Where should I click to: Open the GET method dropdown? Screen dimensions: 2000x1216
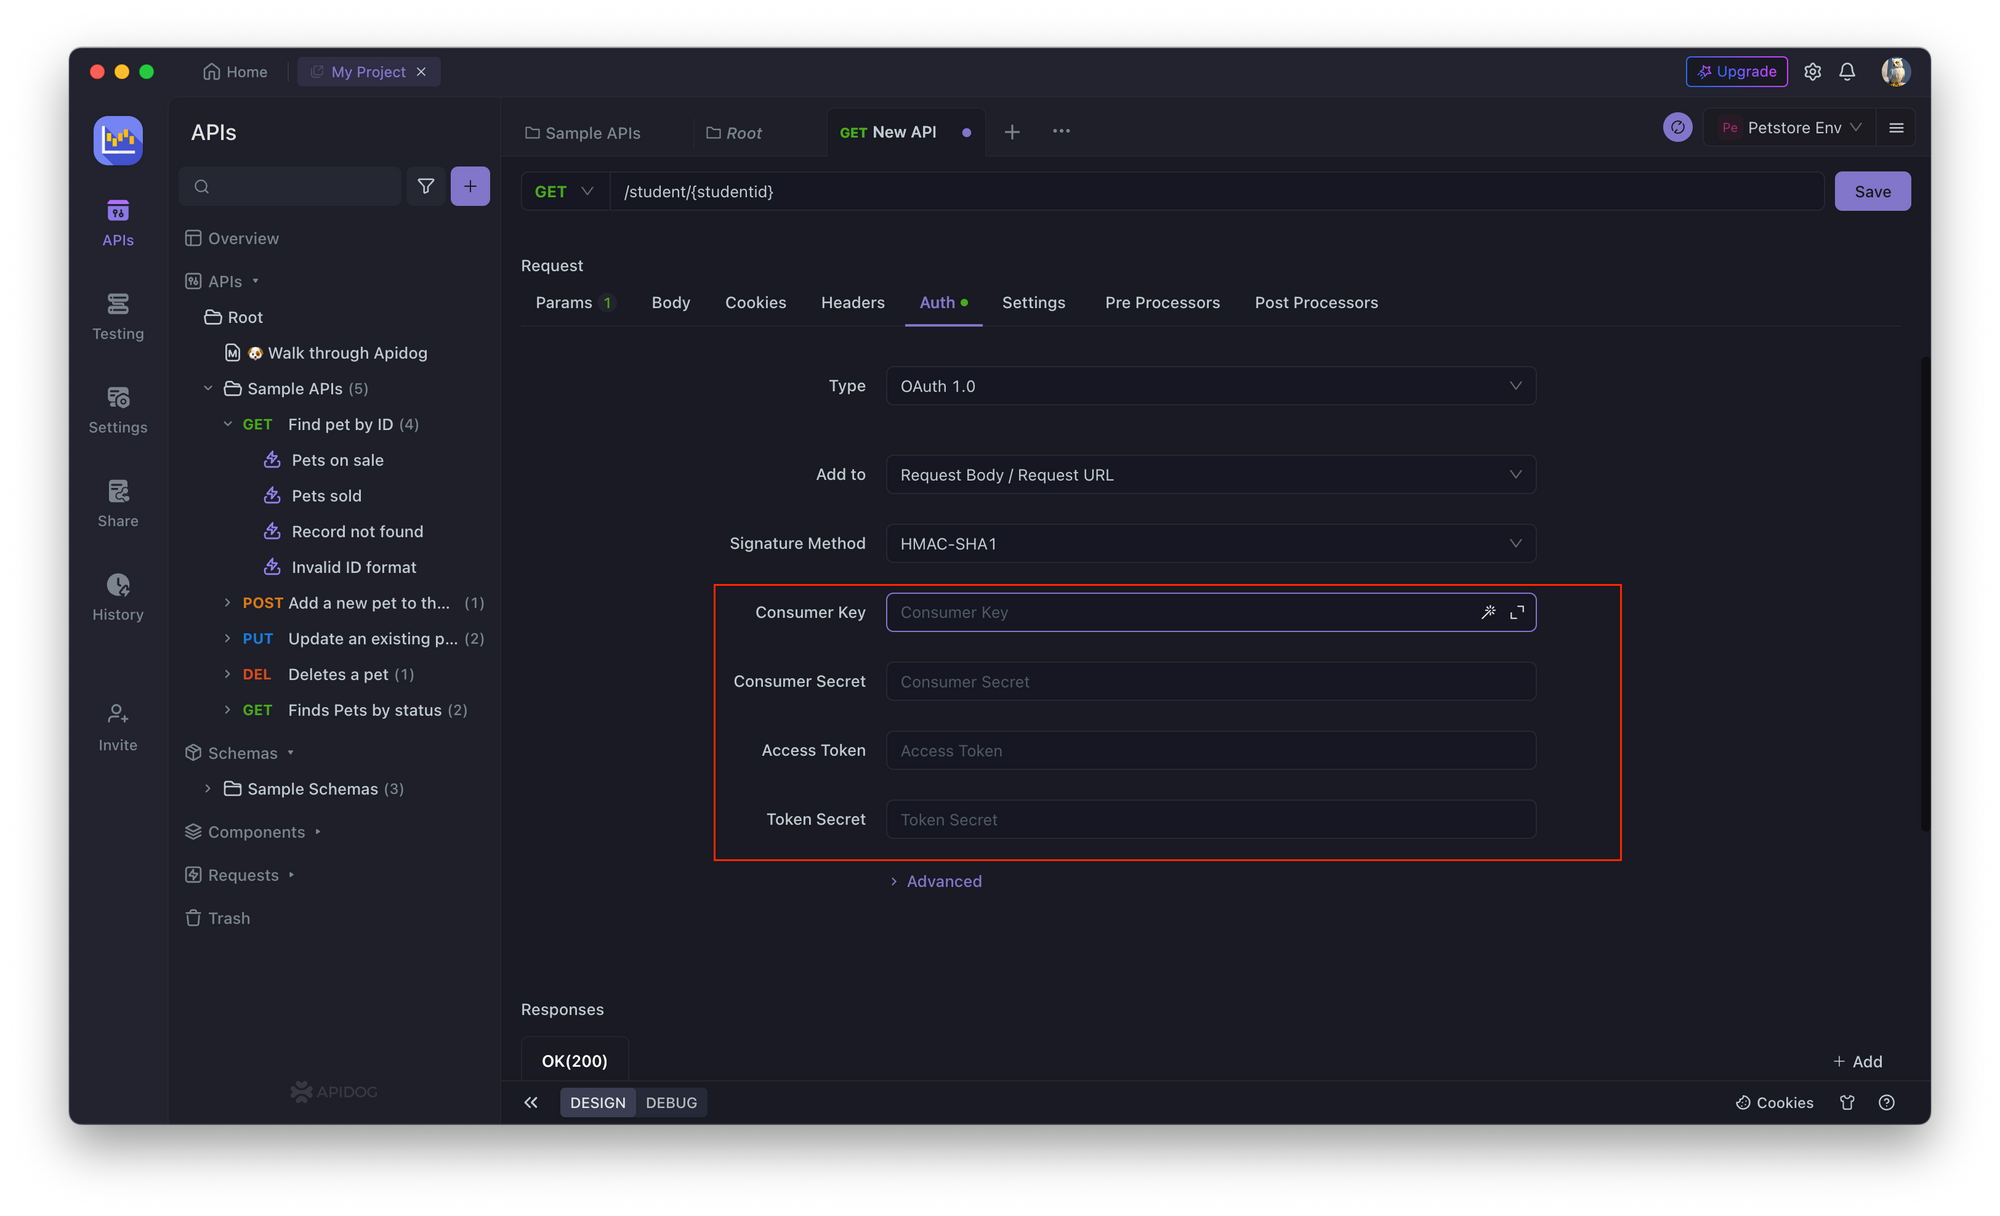(565, 191)
